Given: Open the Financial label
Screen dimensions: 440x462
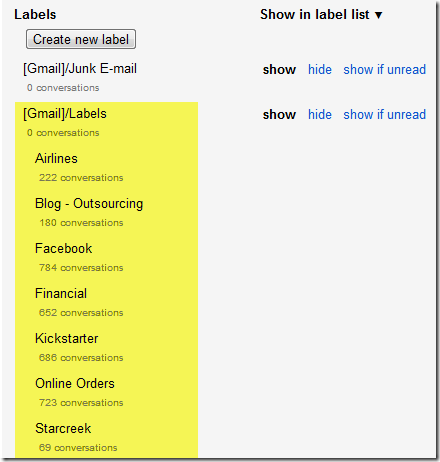Looking at the screenshot, I should pos(61,293).
